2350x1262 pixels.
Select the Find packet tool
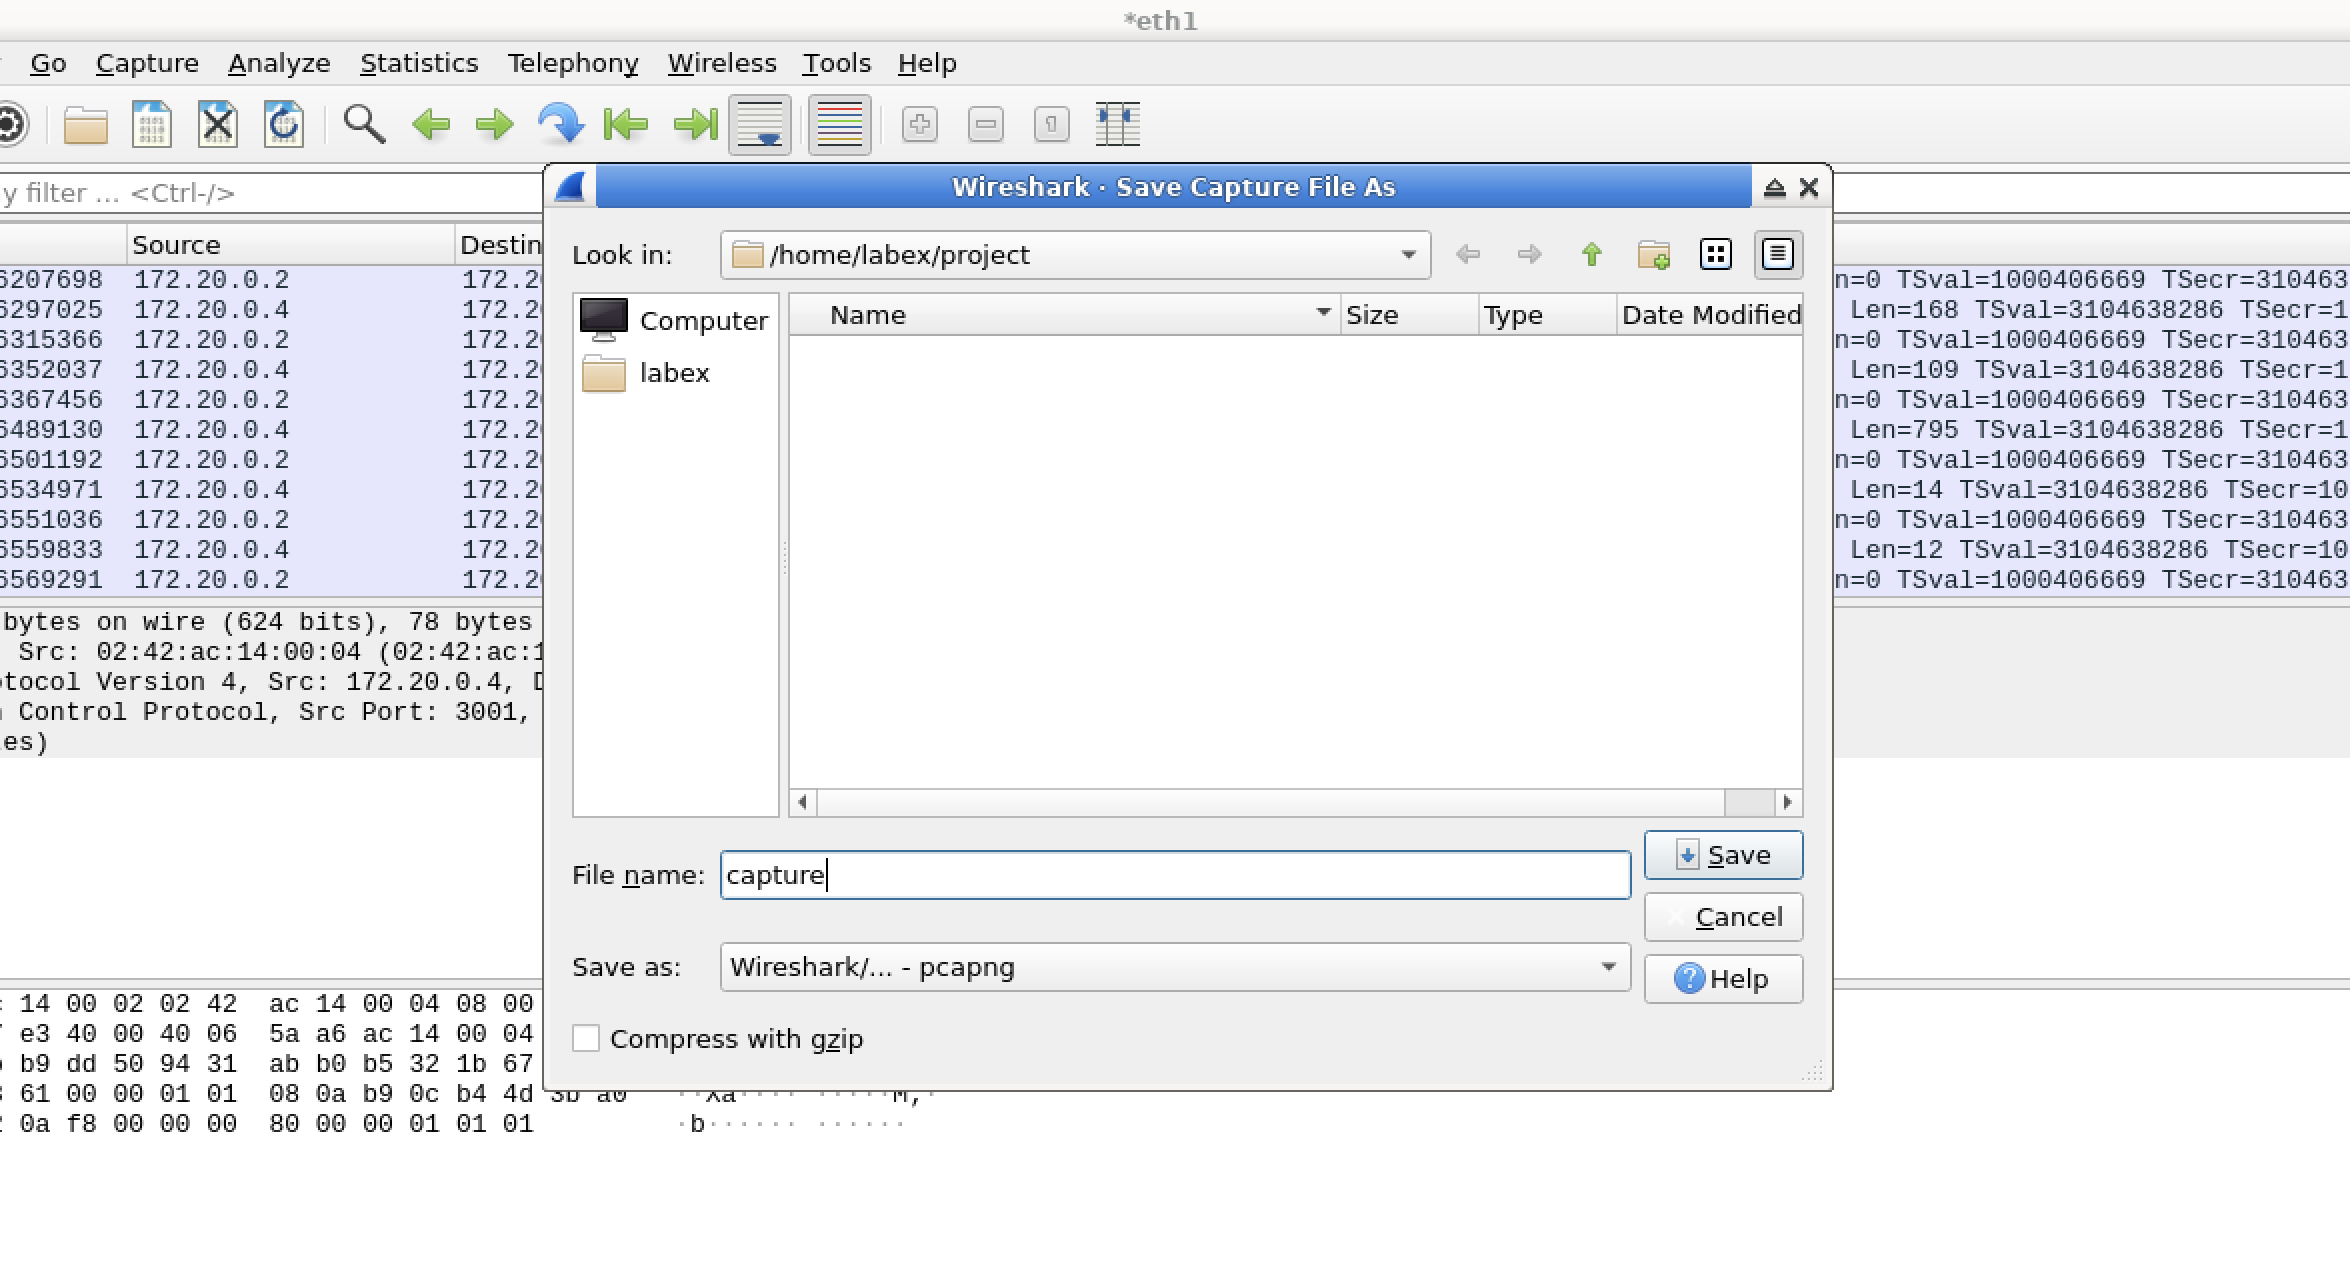(364, 124)
